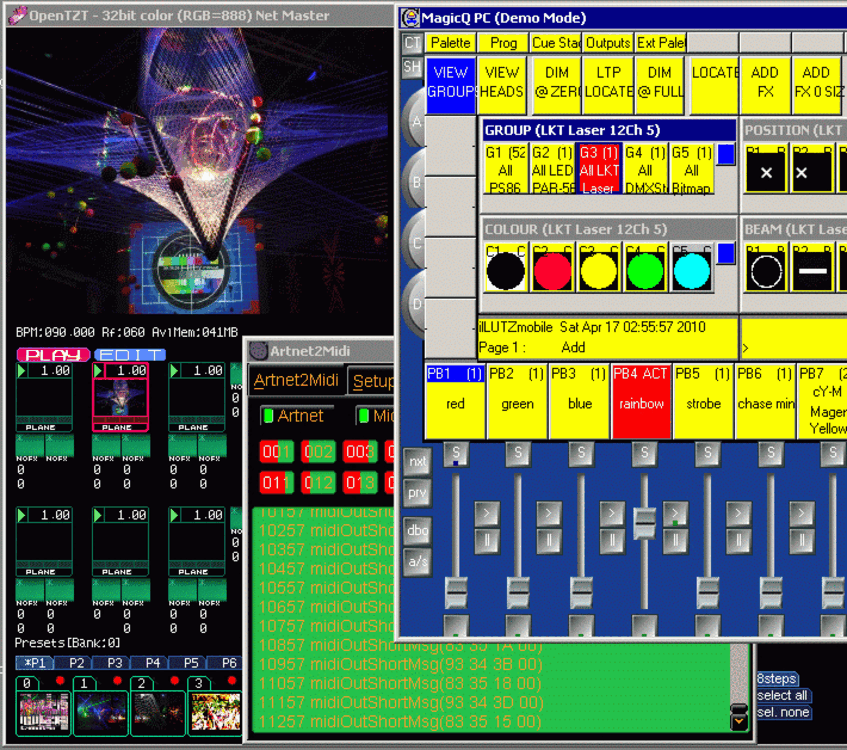Screen dimensions: 847x750
Task: Click DIM @ ZERO button
Action: click(556, 85)
